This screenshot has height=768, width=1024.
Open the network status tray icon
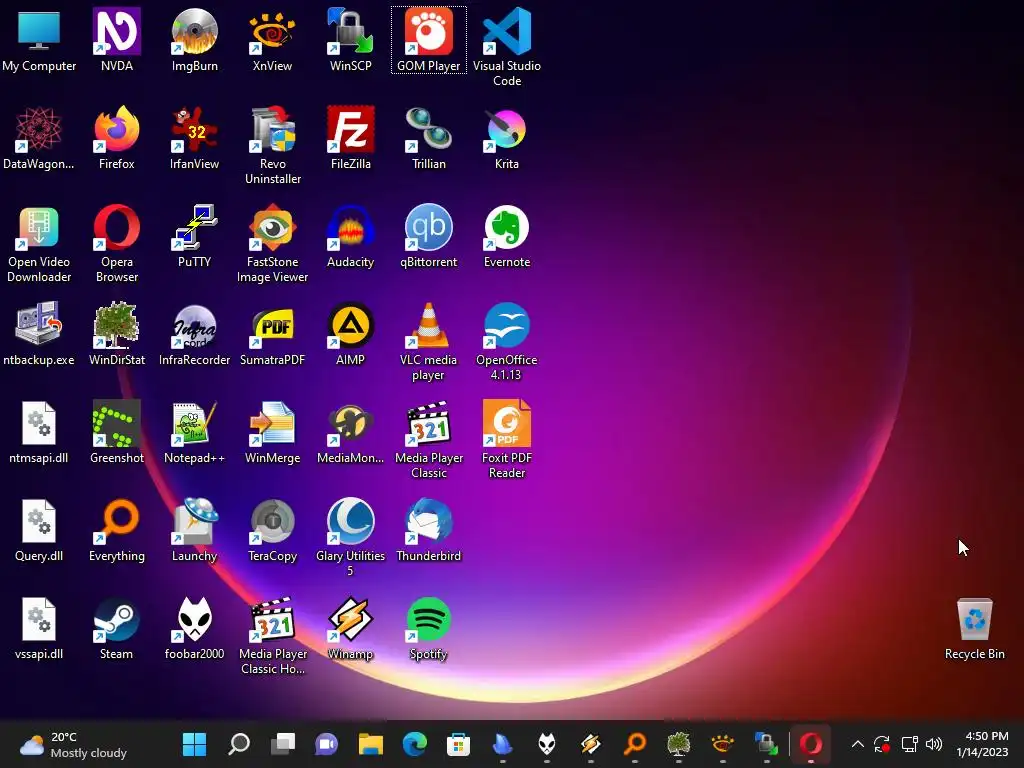[x=909, y=744]
